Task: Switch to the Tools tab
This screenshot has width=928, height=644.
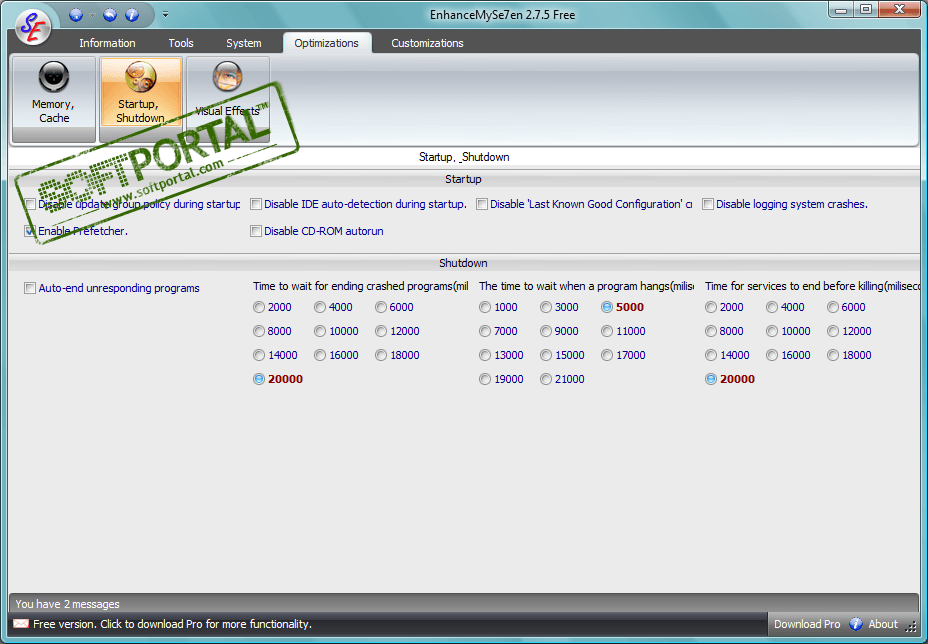Action: 181,43
